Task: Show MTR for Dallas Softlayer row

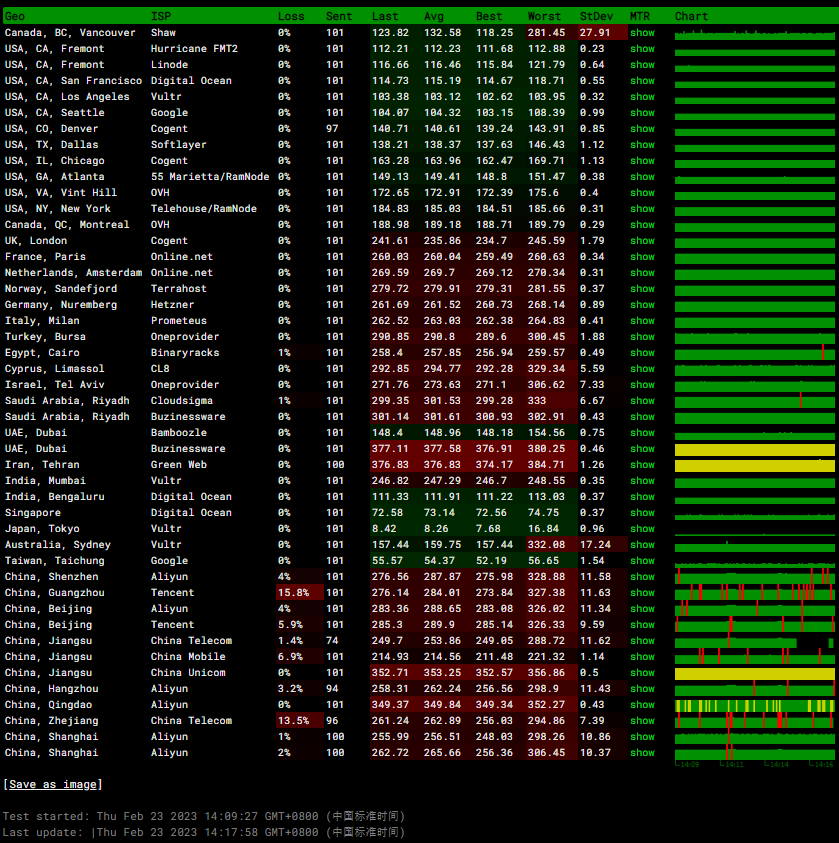Action: (642, 145)
